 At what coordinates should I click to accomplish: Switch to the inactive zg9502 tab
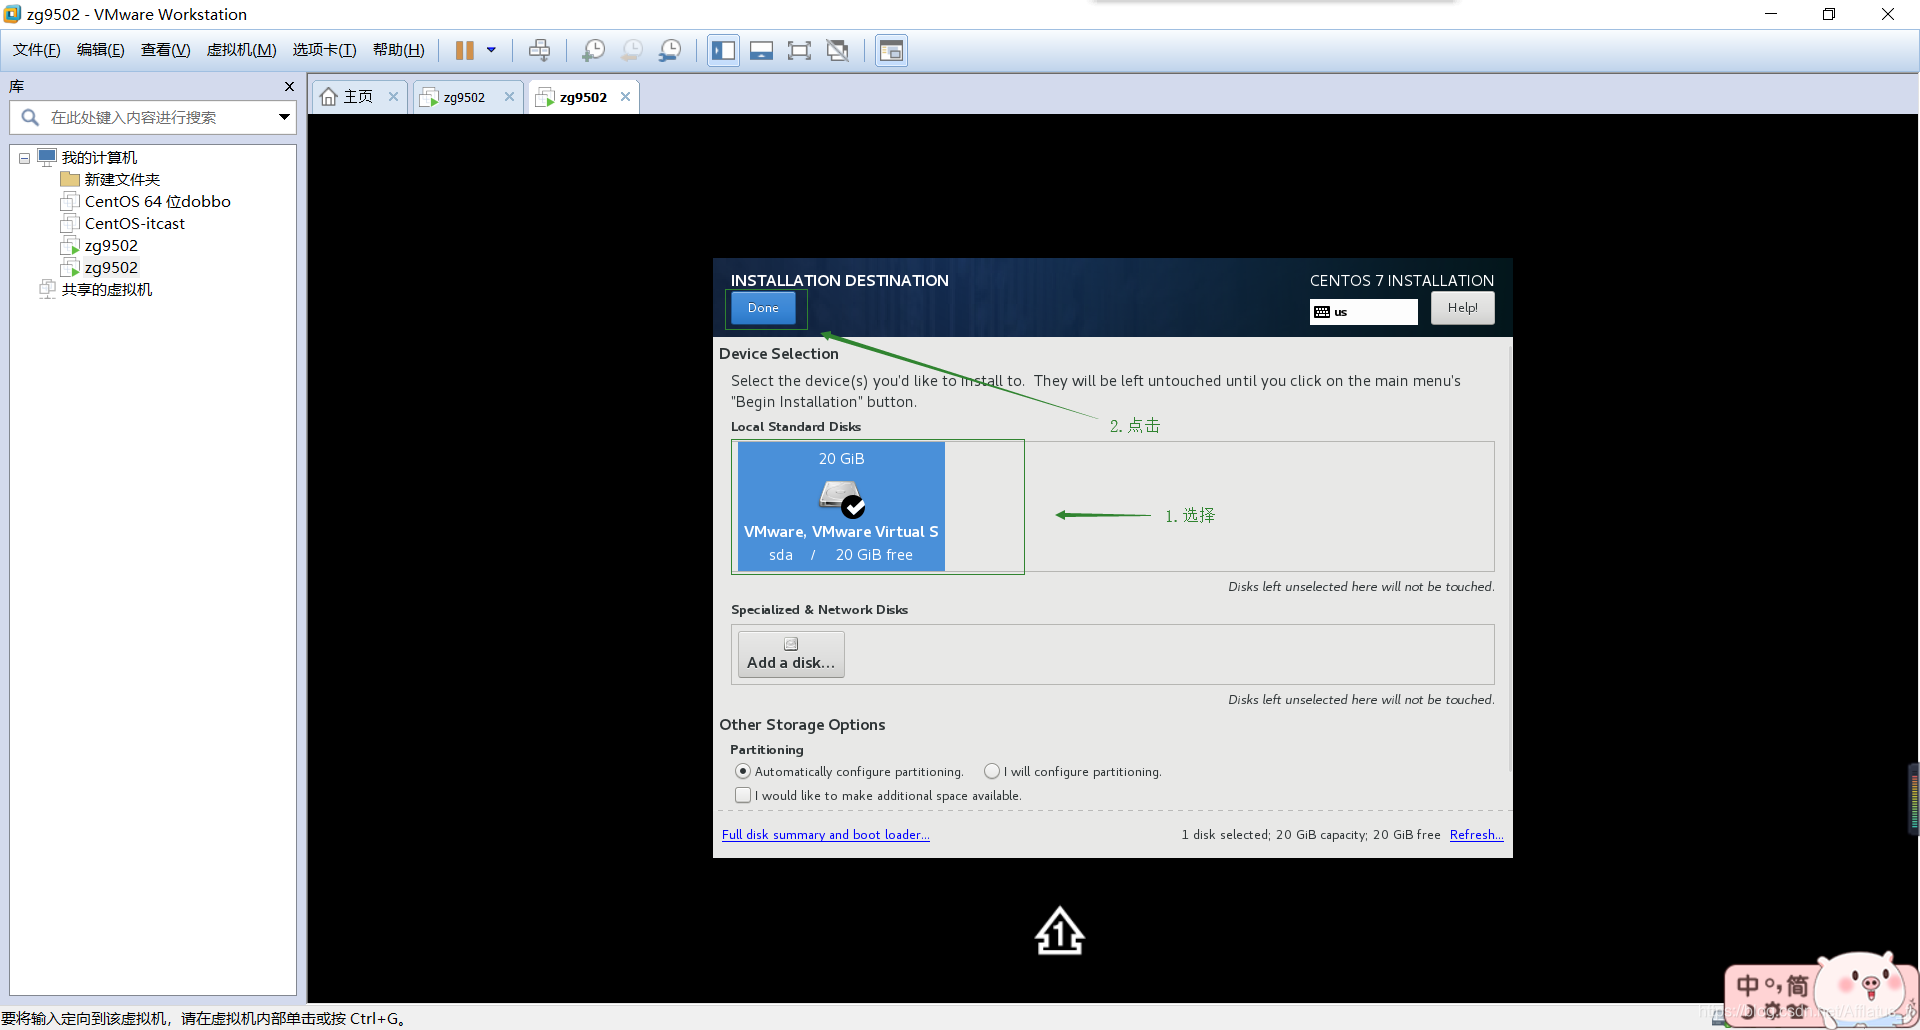click(x=464, y=97)
